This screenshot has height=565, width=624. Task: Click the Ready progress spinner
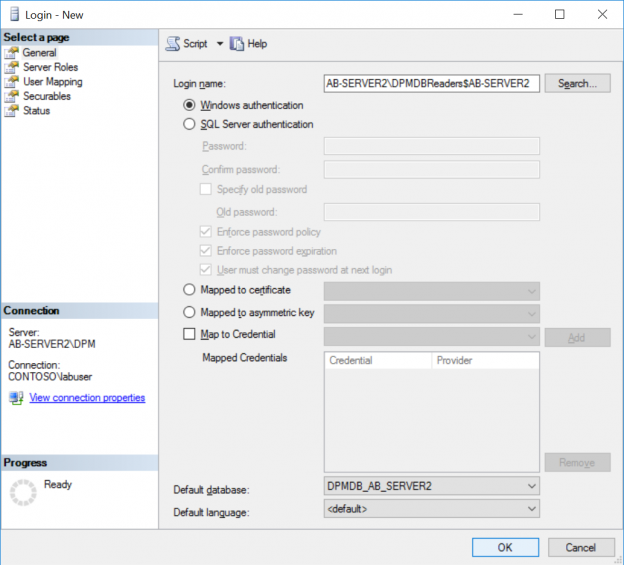[23, 493]
